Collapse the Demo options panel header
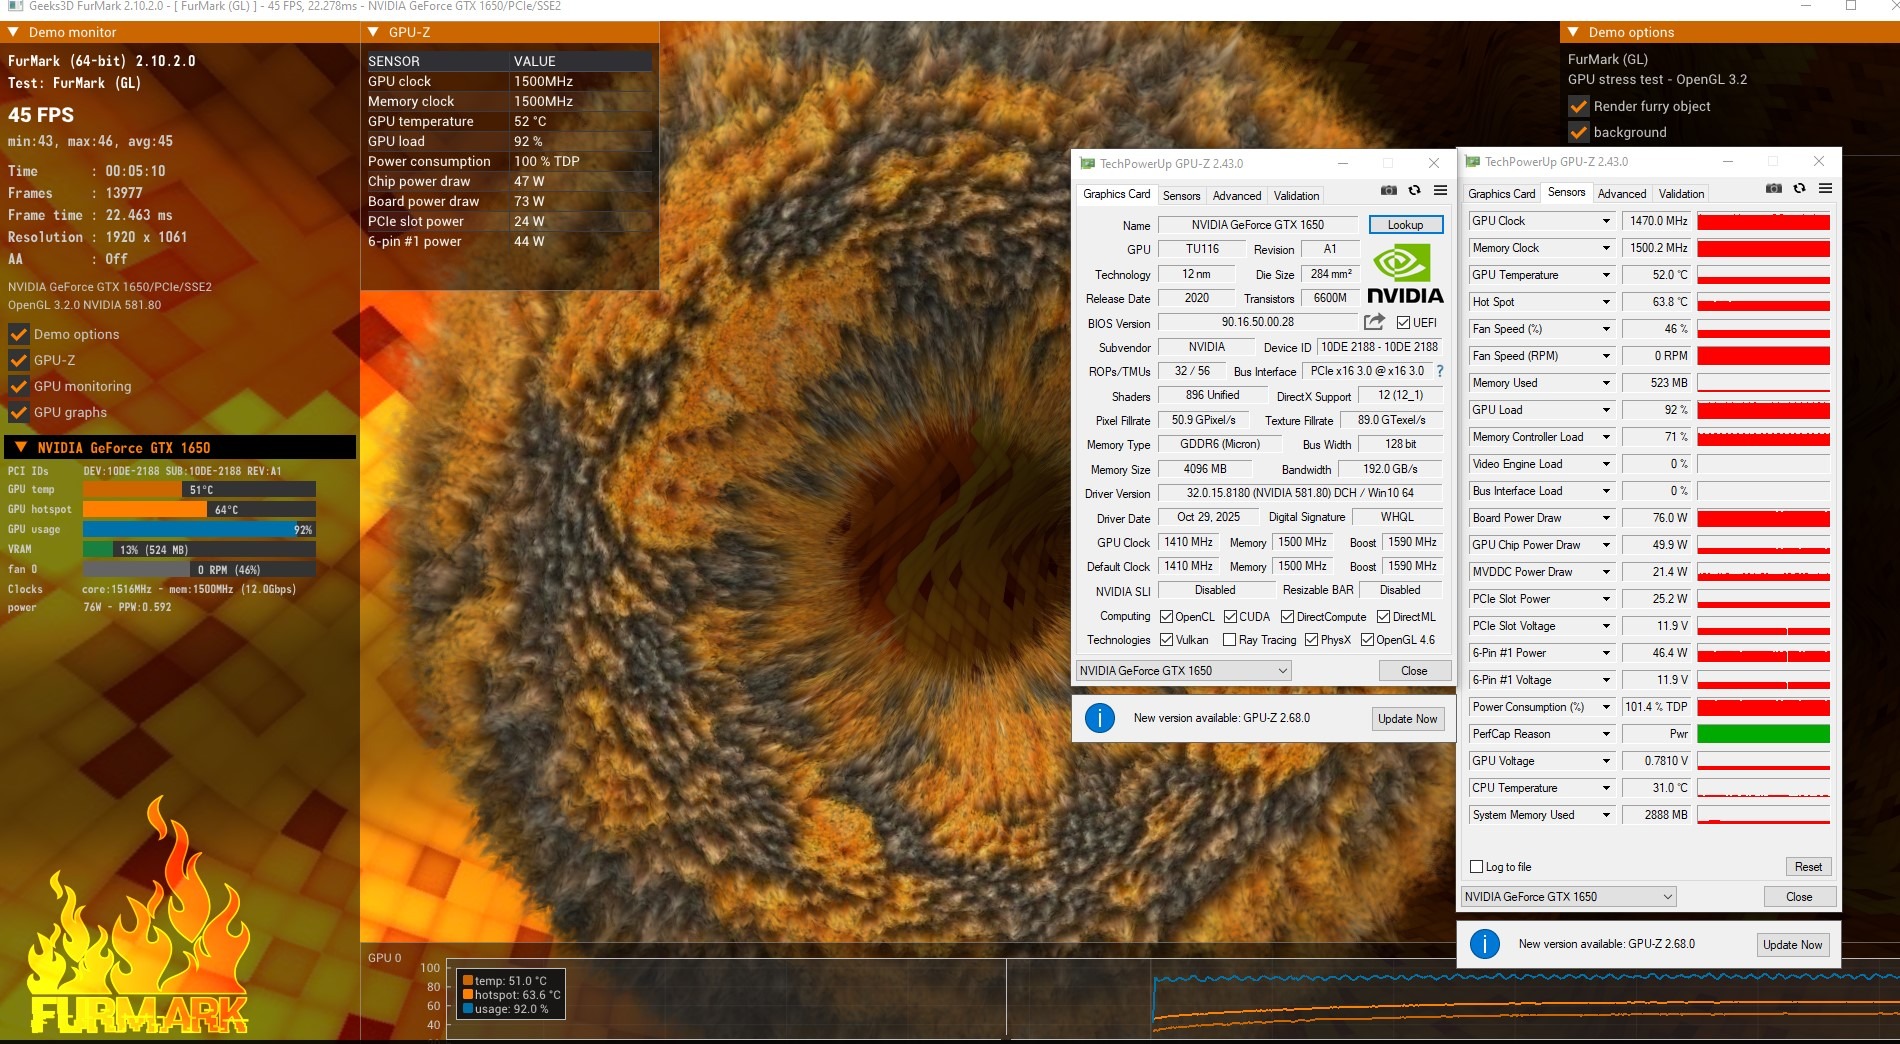The height and width of the screenshot is (1044, 1900). pyautogui.click(x=1573, y=32)
